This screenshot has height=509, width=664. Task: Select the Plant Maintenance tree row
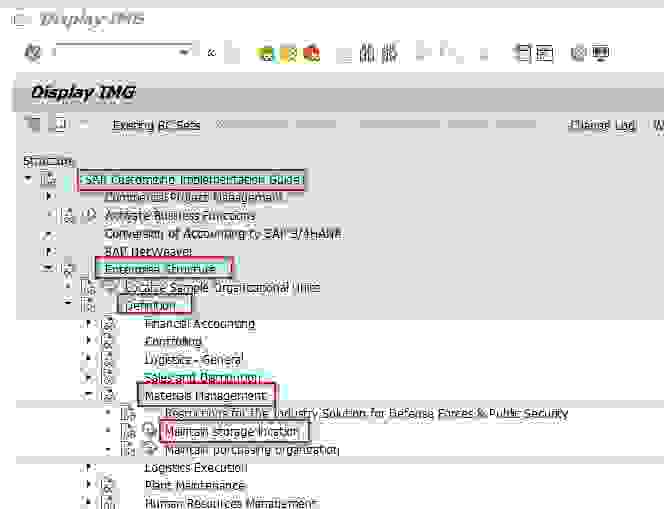click(195, 484)
